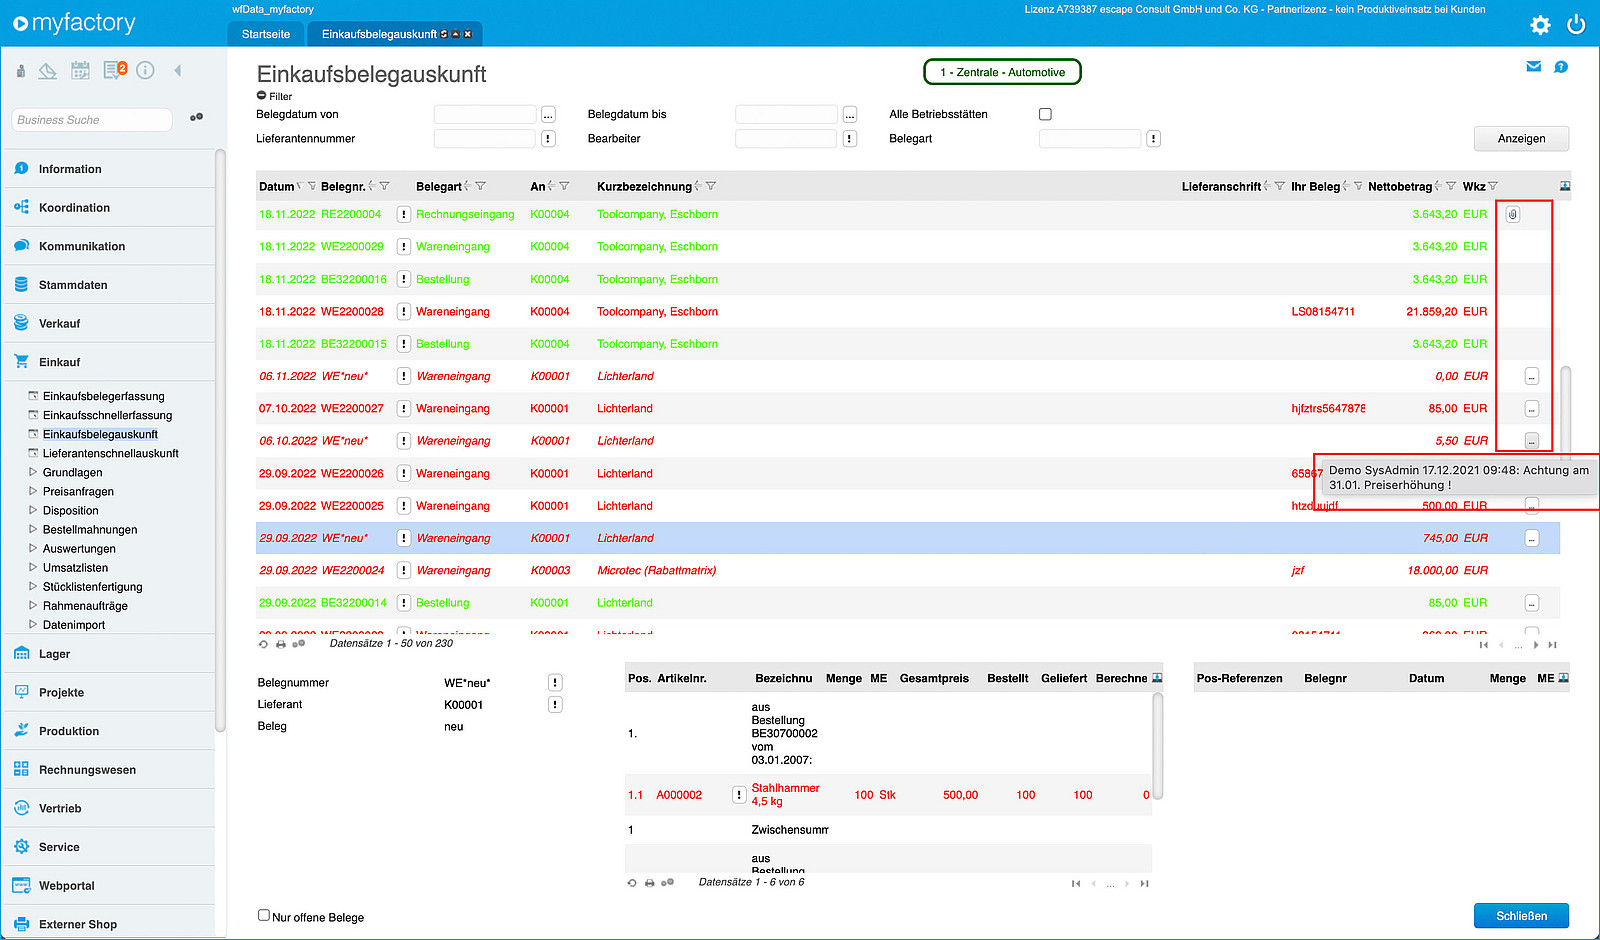This screenshot has width=1600, height=940.
Task: Open the envelope mail icon top right
Action: (x=1533, y=67)
